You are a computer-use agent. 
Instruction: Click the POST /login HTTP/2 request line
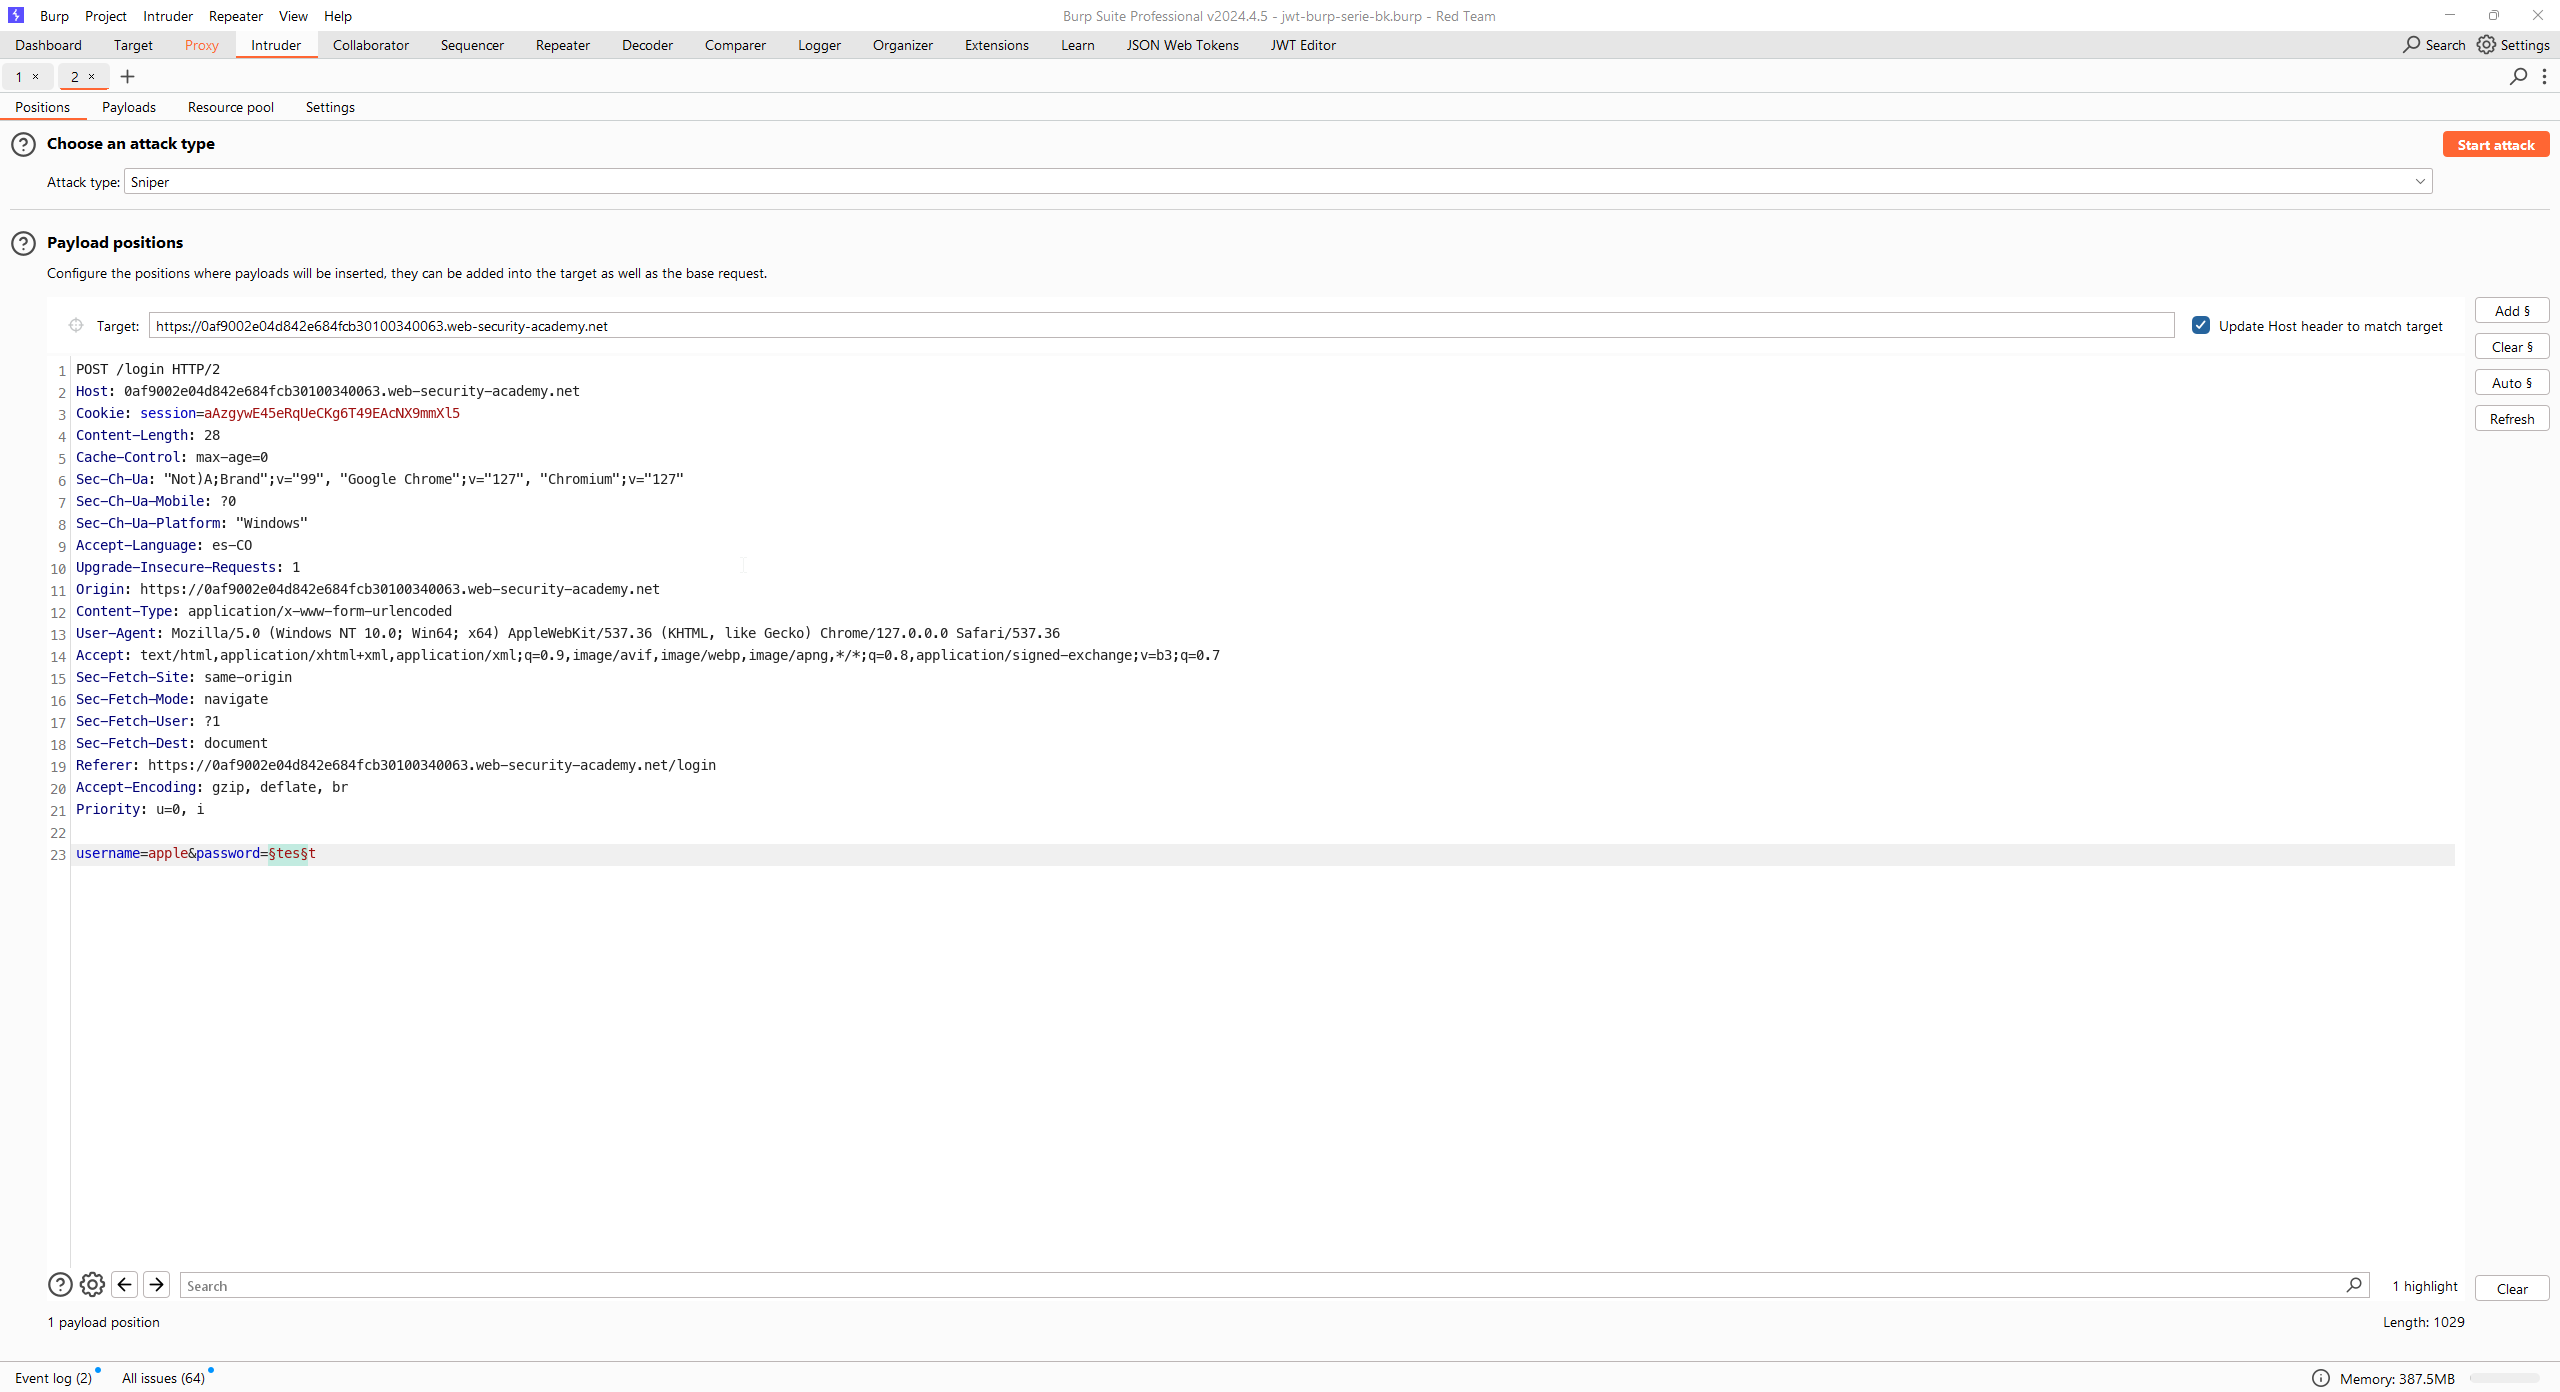point(148,369)
